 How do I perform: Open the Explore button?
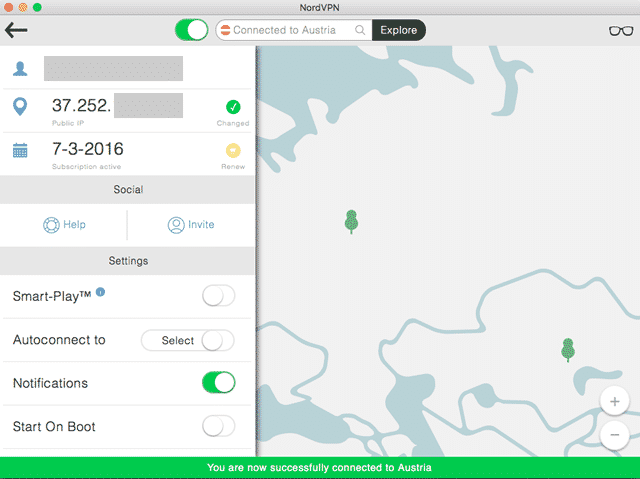click(399, 30)
